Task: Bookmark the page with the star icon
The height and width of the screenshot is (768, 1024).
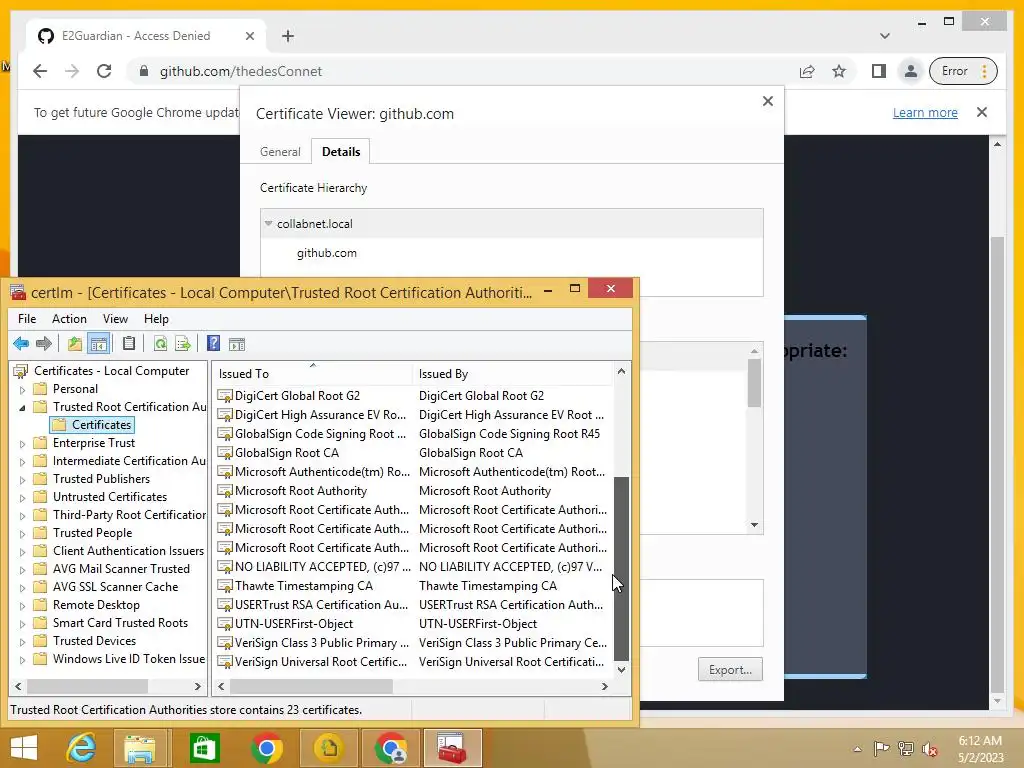Action: pyautogui.click(x=839, y=71)
